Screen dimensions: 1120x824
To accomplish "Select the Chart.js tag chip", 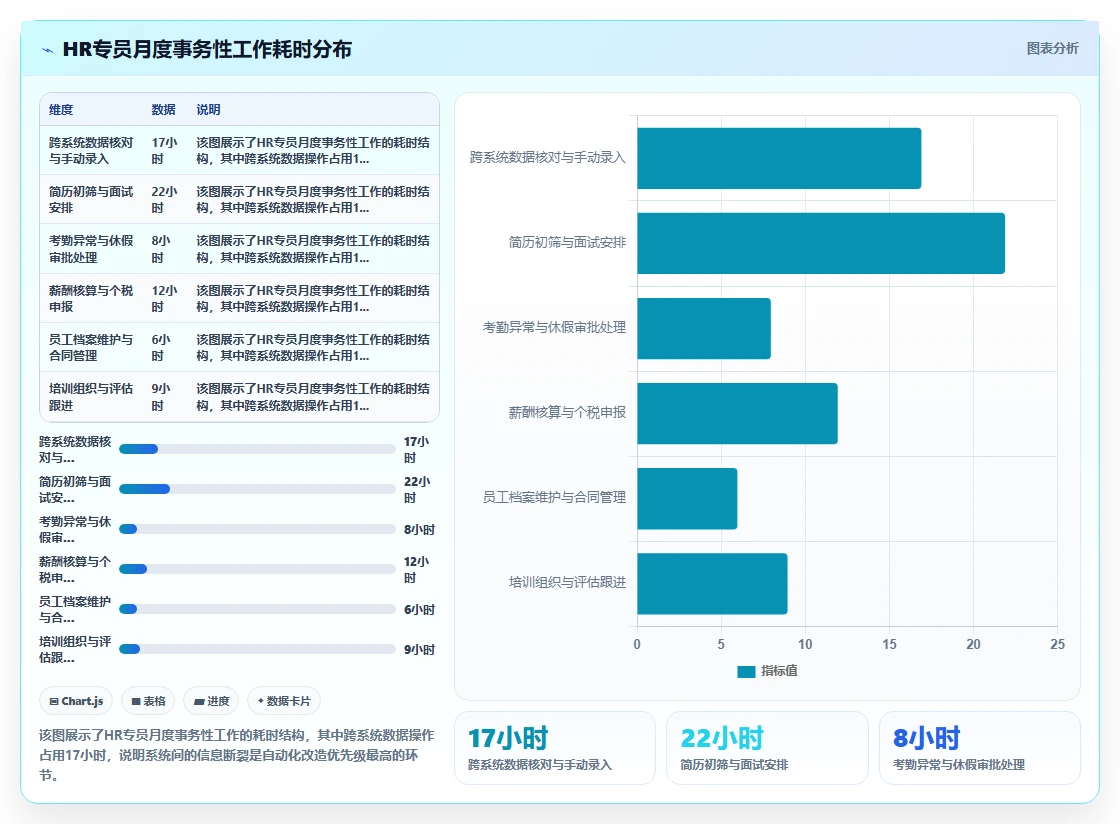I will pos(76,701).
